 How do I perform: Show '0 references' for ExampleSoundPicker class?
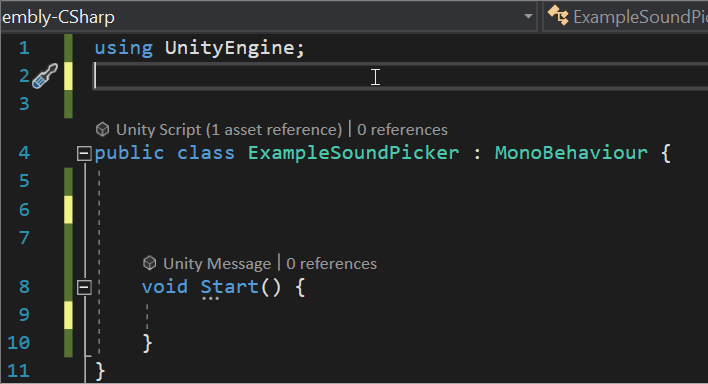[x=402, y=130]
